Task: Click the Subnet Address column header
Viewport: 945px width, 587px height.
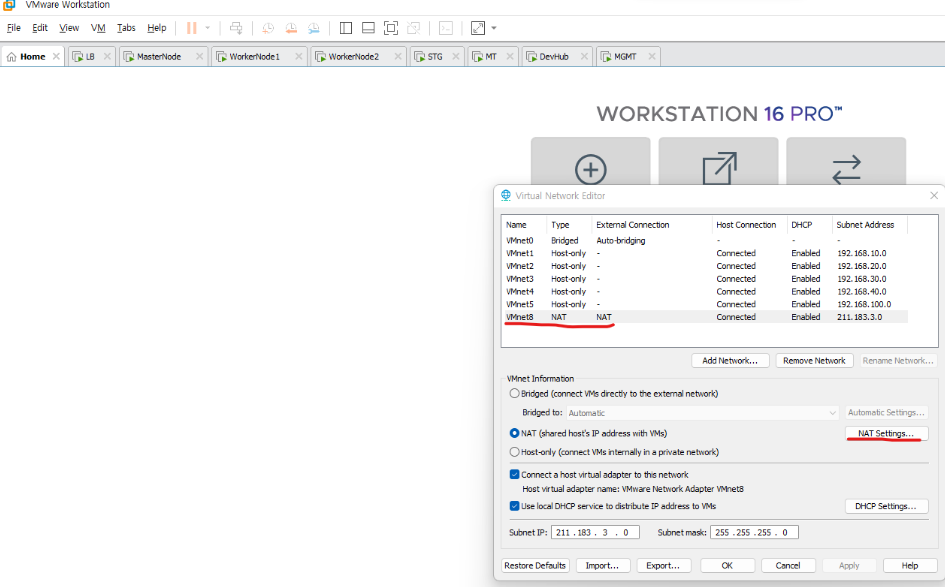Action: (870, 225)
